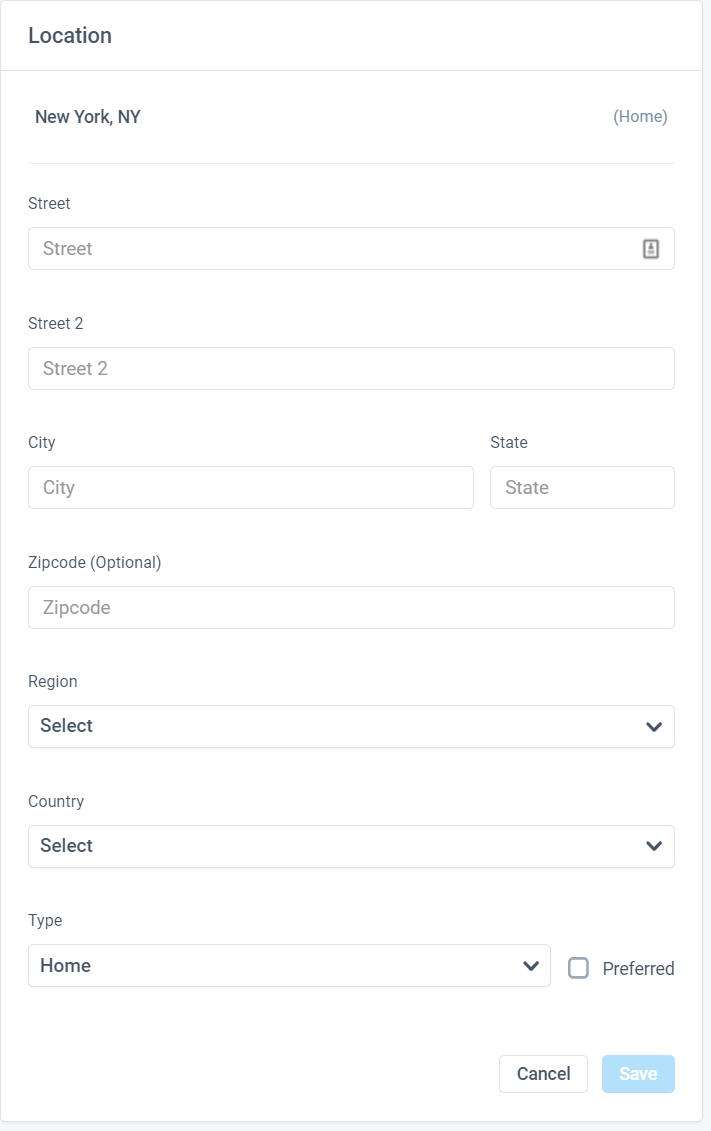
Task: Check the Preferred checkbox
Action: pos(578,968)
